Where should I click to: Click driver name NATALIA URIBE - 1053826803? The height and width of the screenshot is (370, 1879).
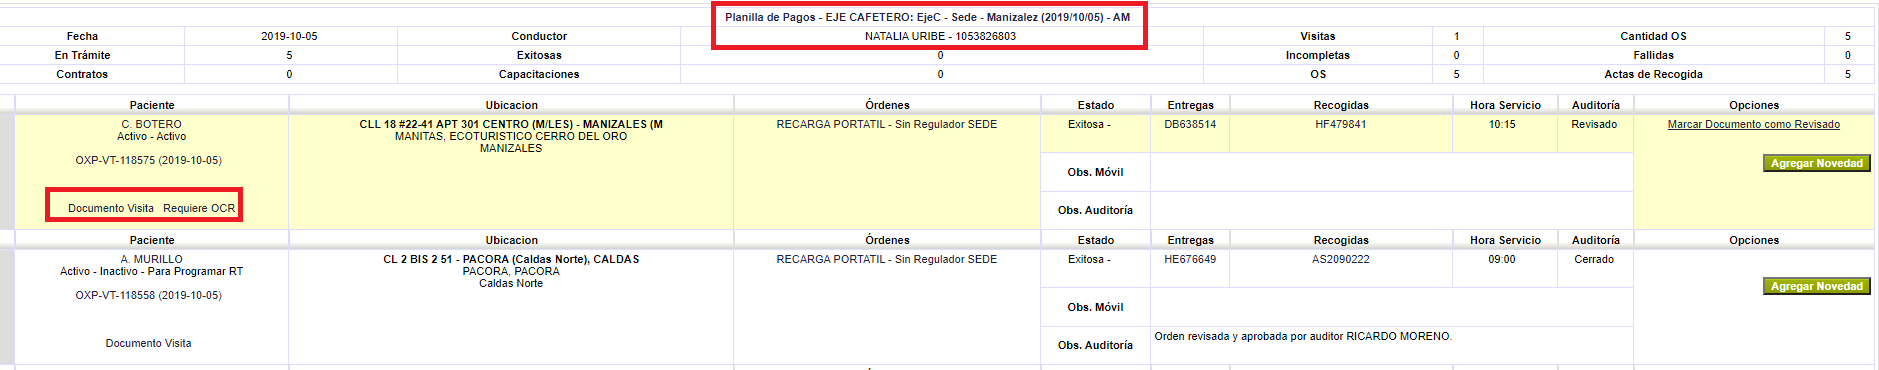[x=940, y=36]
